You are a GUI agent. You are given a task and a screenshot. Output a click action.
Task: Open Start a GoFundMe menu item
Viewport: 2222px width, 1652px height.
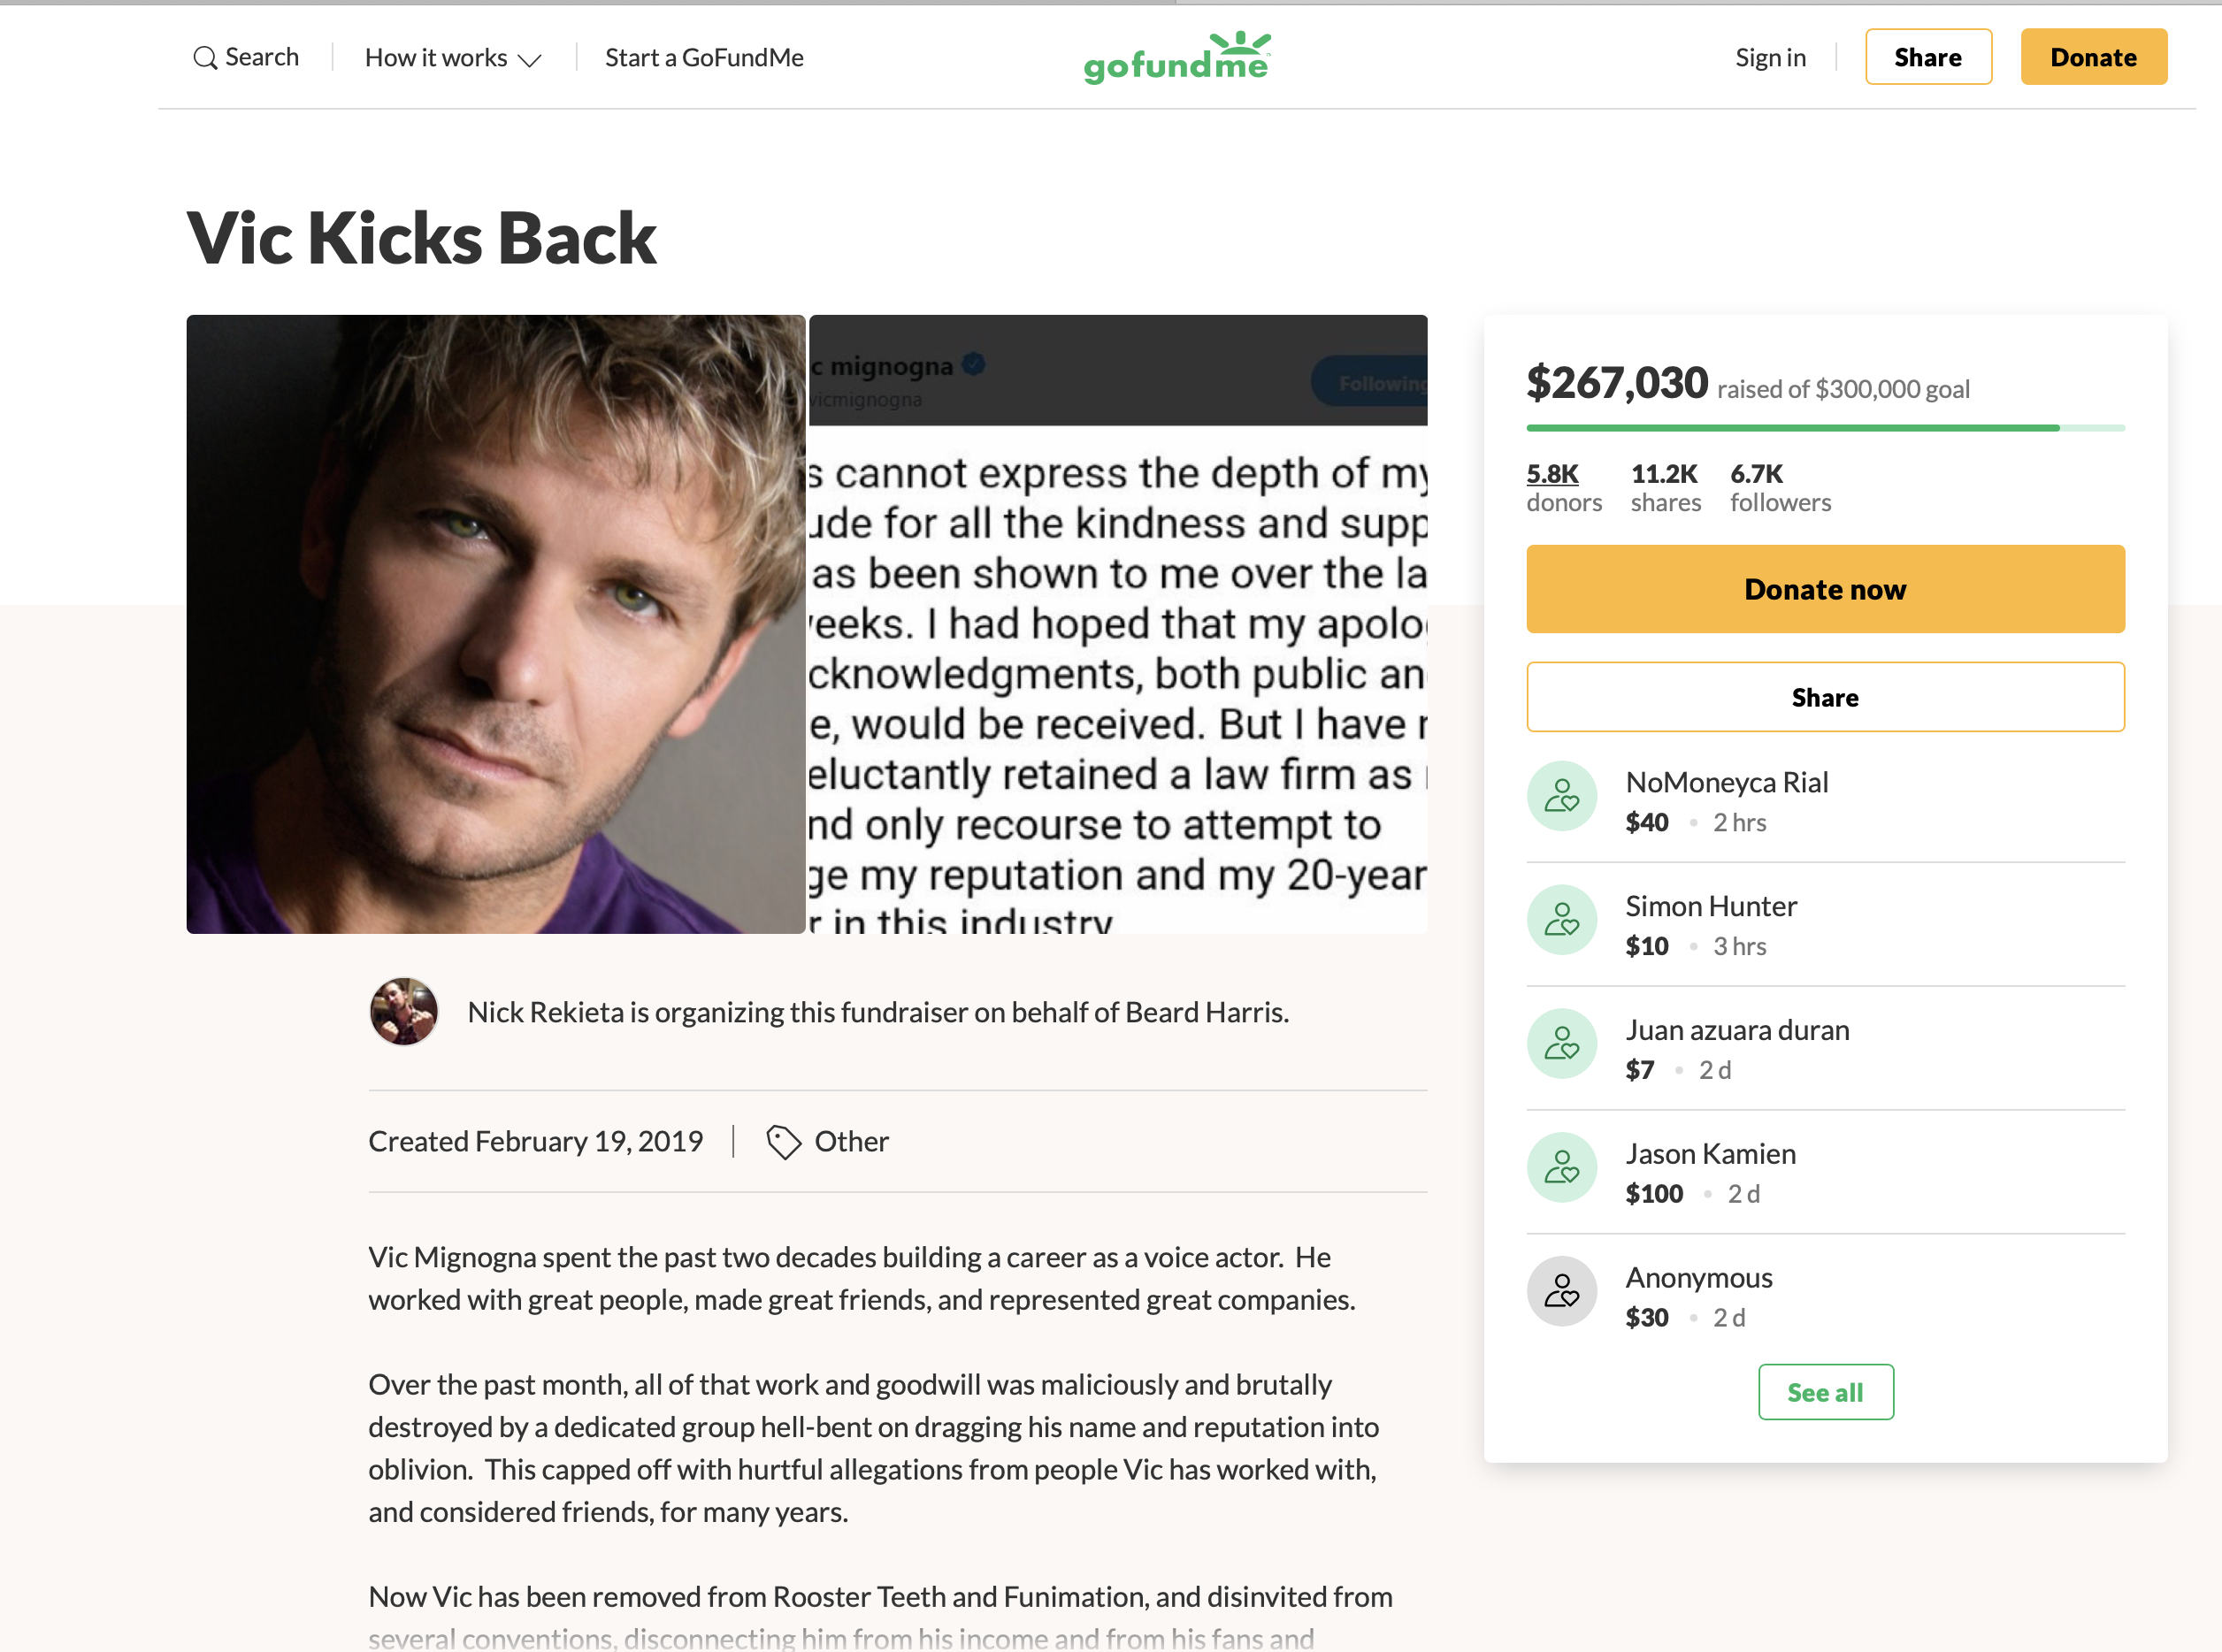[704, 58]
